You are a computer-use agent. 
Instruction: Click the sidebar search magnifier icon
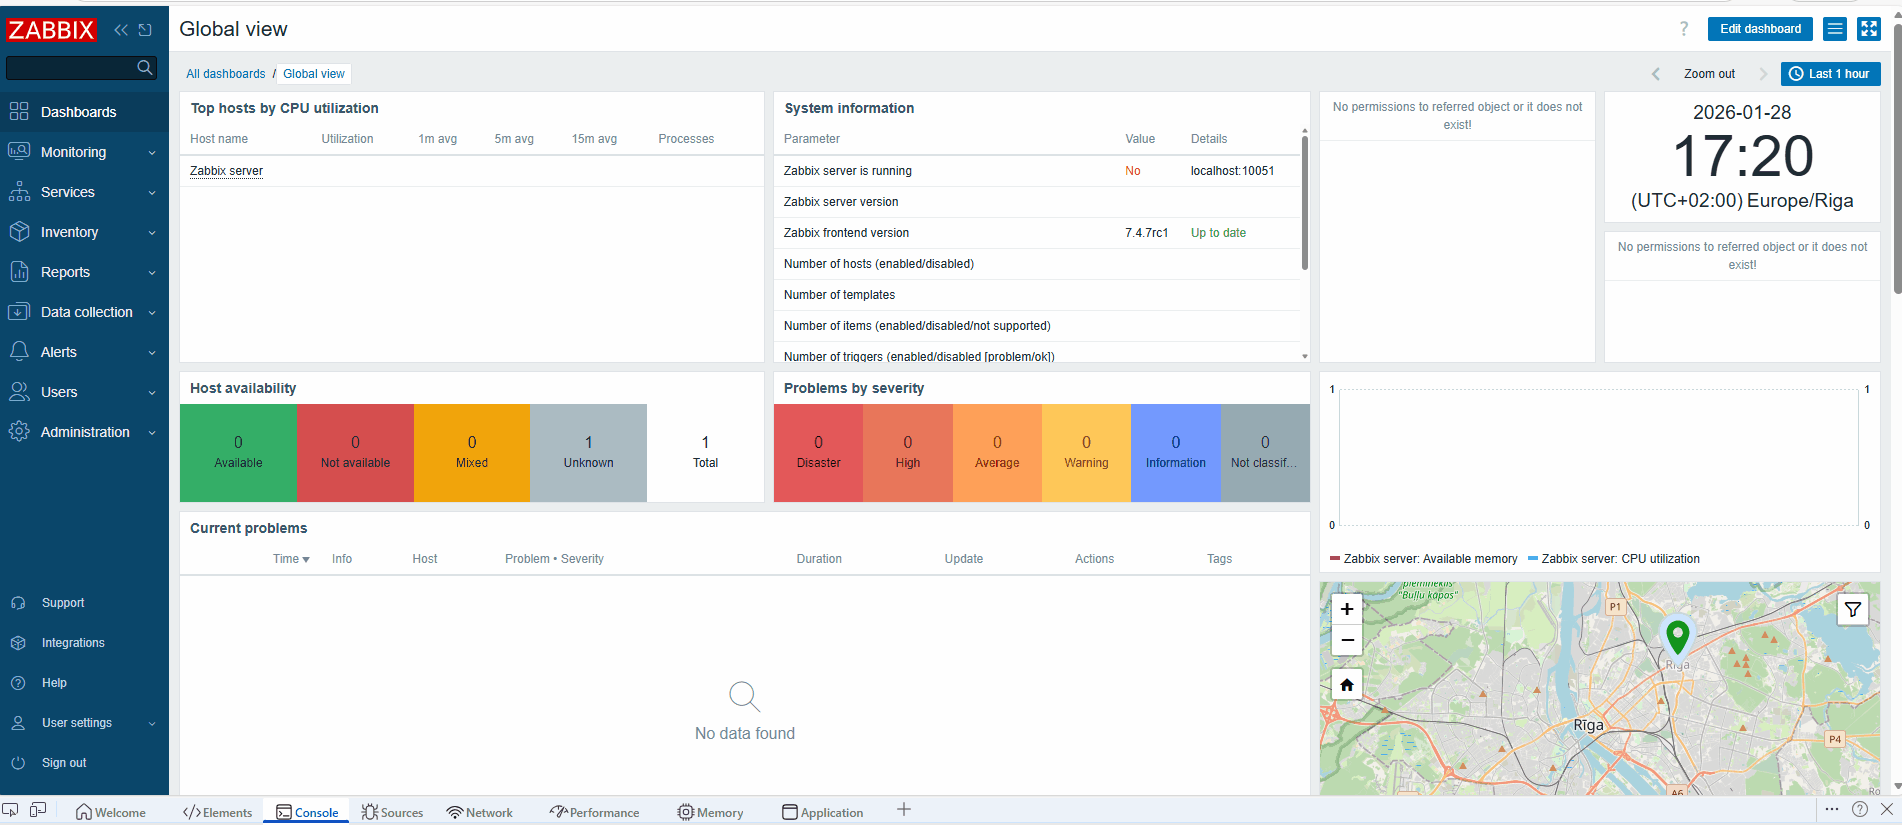coord(145,68)
